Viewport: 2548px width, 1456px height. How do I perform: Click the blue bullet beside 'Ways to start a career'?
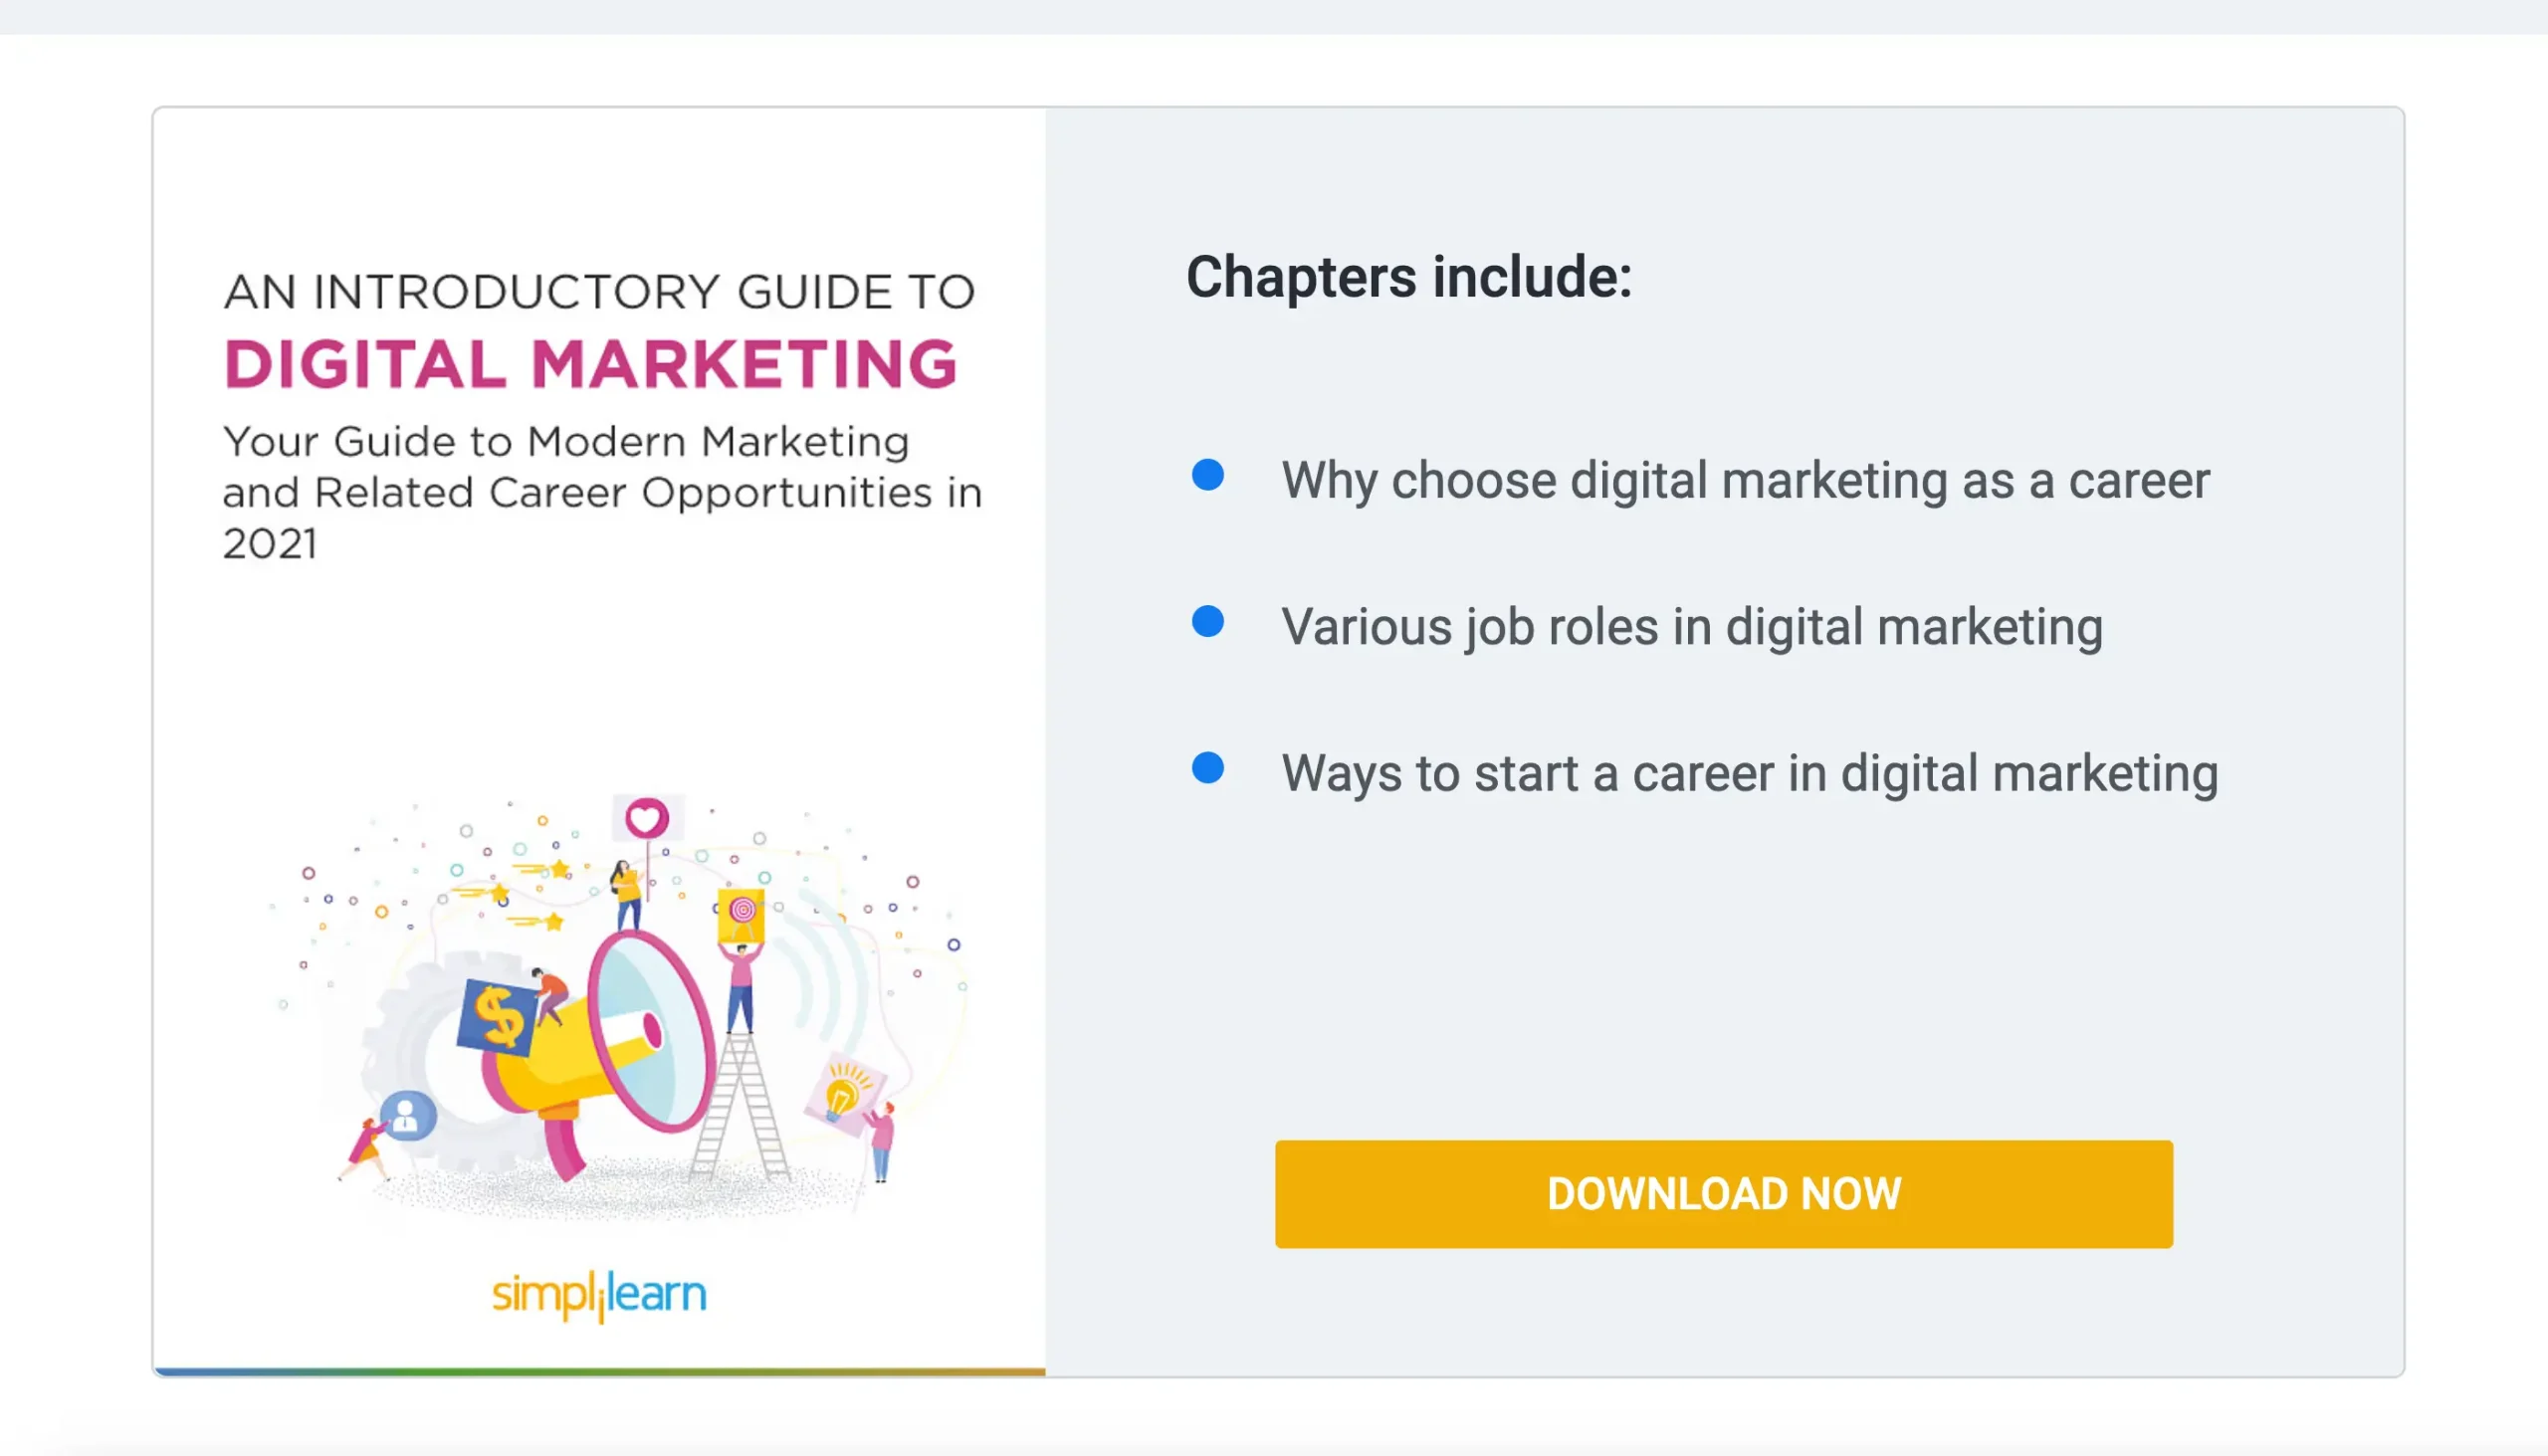[1208, 769]
